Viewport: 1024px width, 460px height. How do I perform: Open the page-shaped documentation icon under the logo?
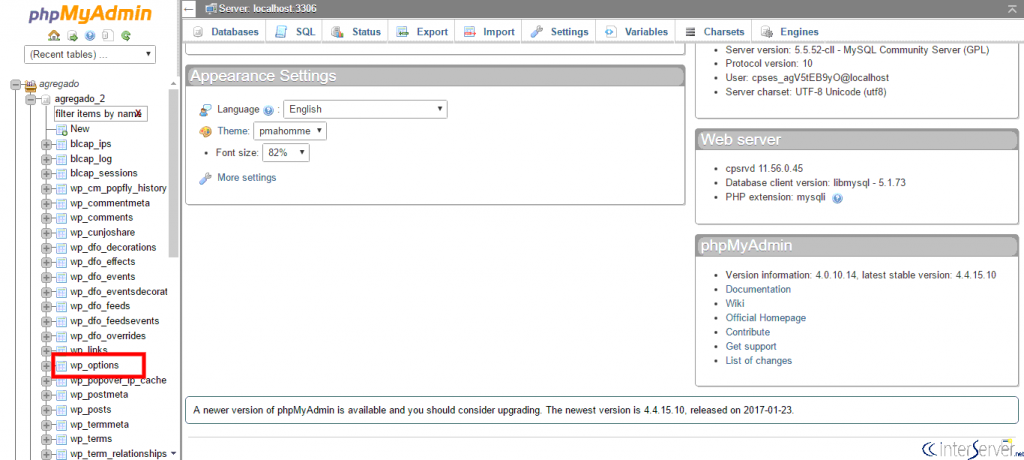[108, 35]
